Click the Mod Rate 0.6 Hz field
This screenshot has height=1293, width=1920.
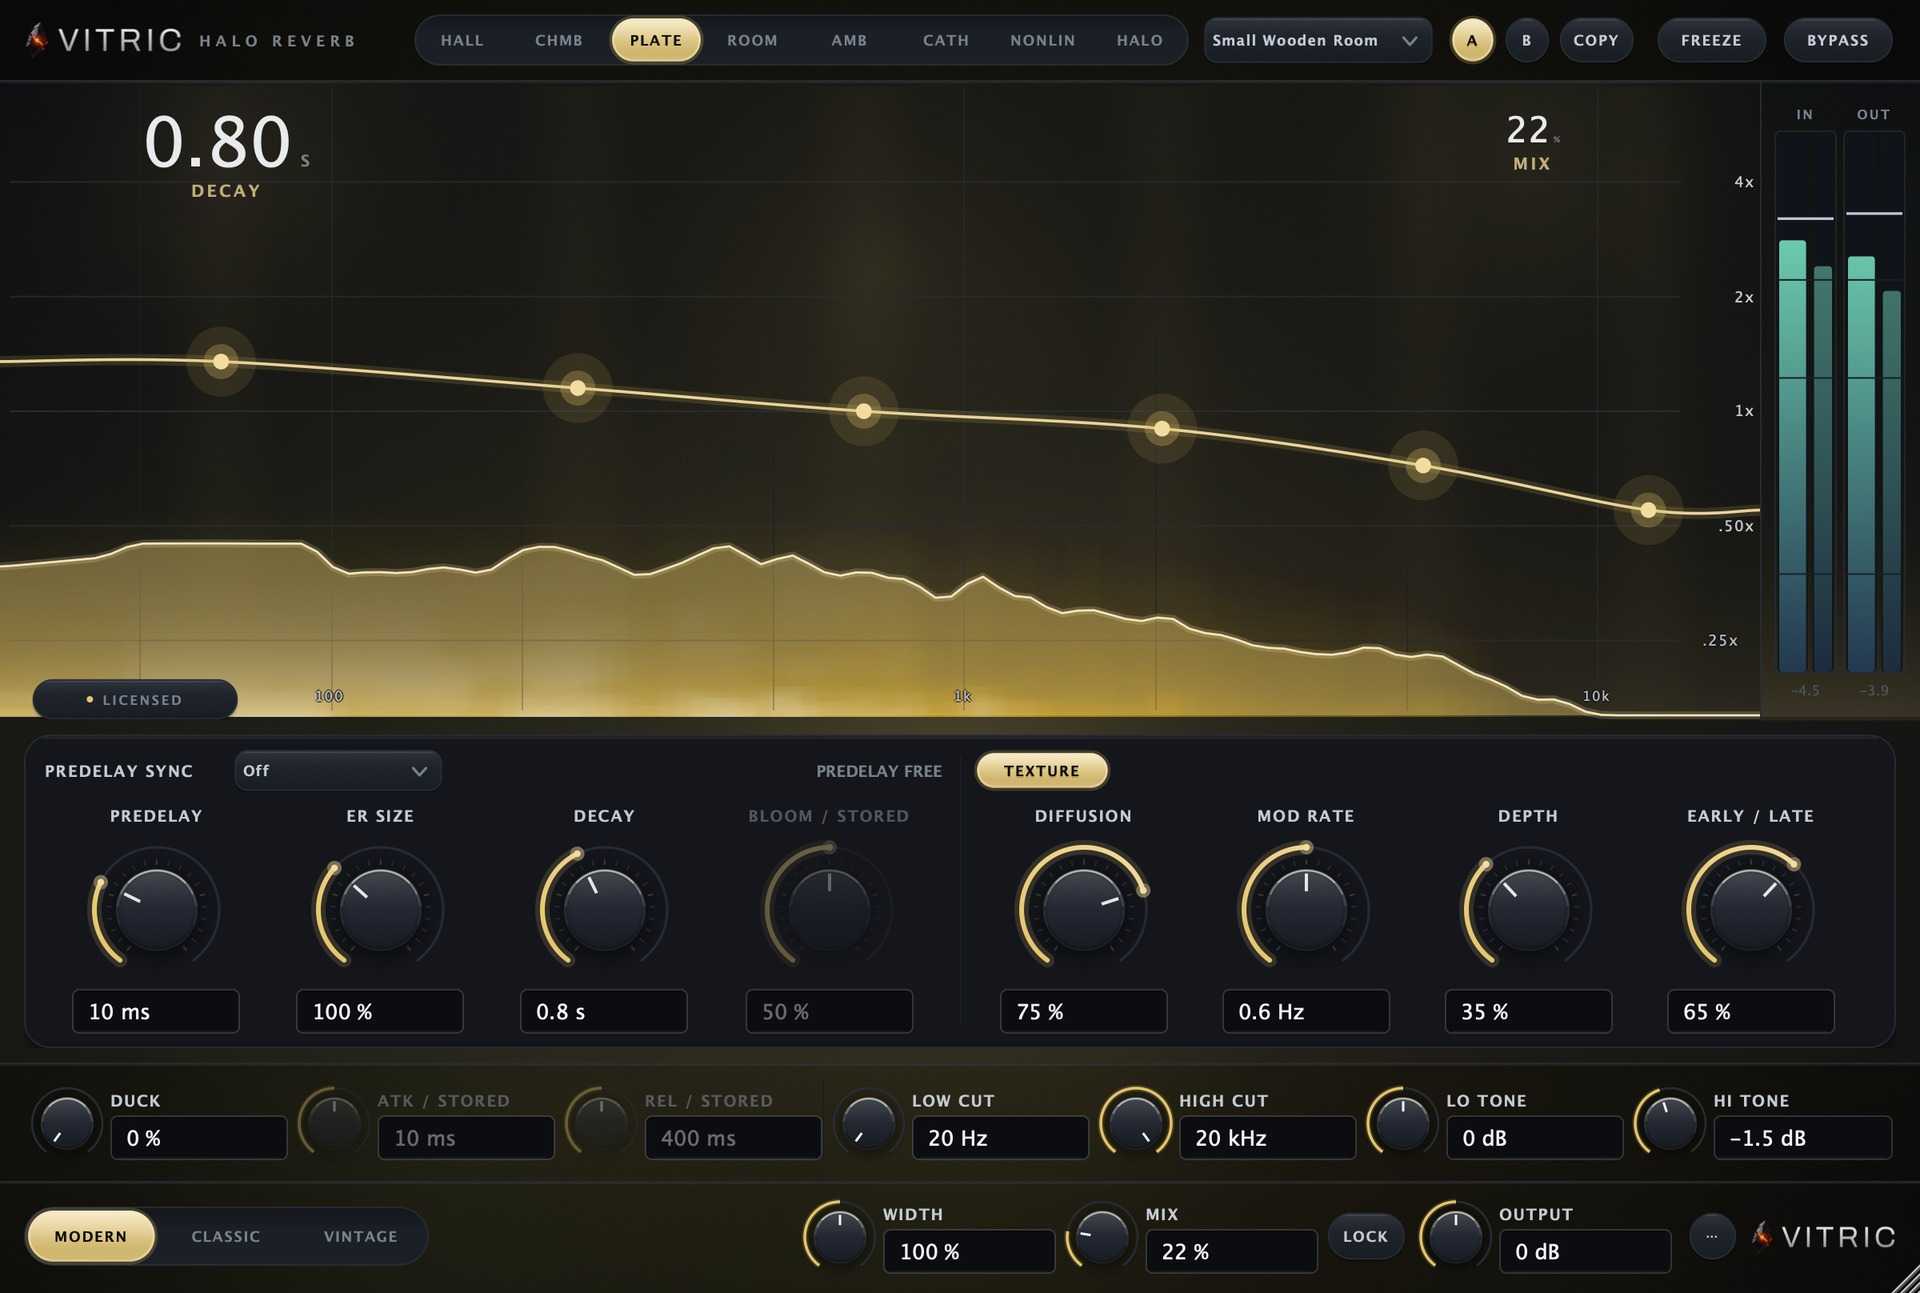coord(1306,1011)
